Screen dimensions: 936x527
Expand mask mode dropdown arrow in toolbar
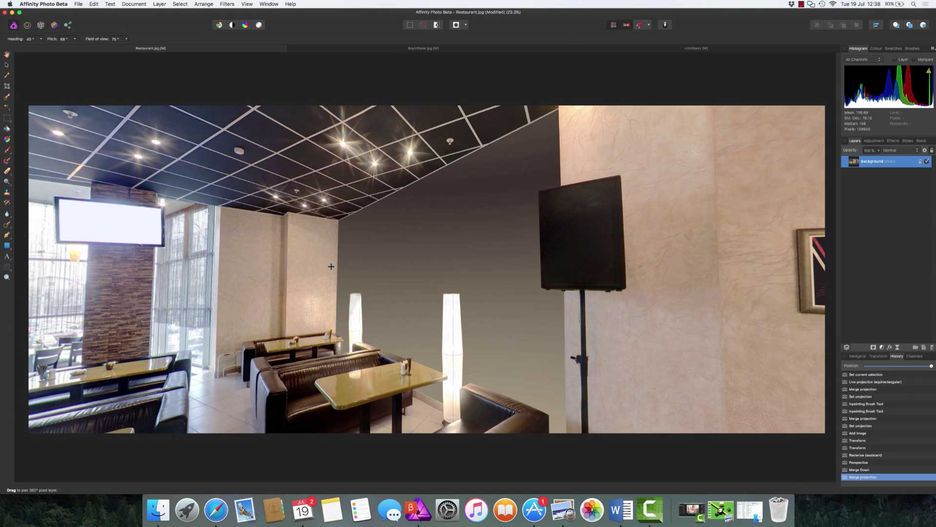point(466,25)
